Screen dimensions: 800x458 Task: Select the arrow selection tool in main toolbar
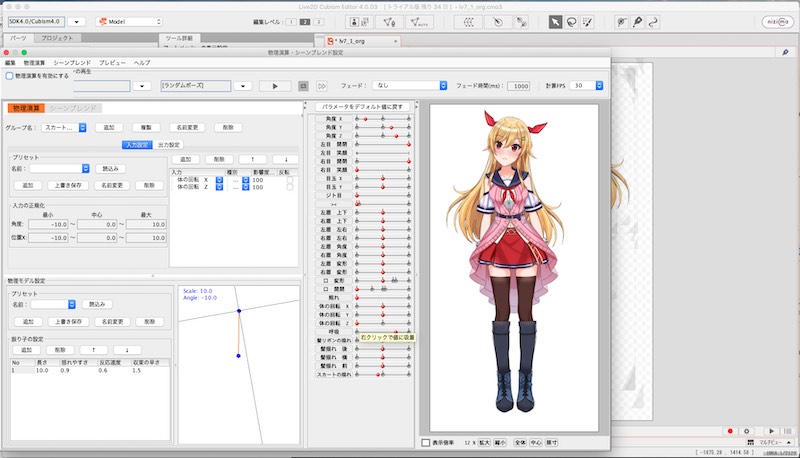pyautogui.click(x=555, y=22)
